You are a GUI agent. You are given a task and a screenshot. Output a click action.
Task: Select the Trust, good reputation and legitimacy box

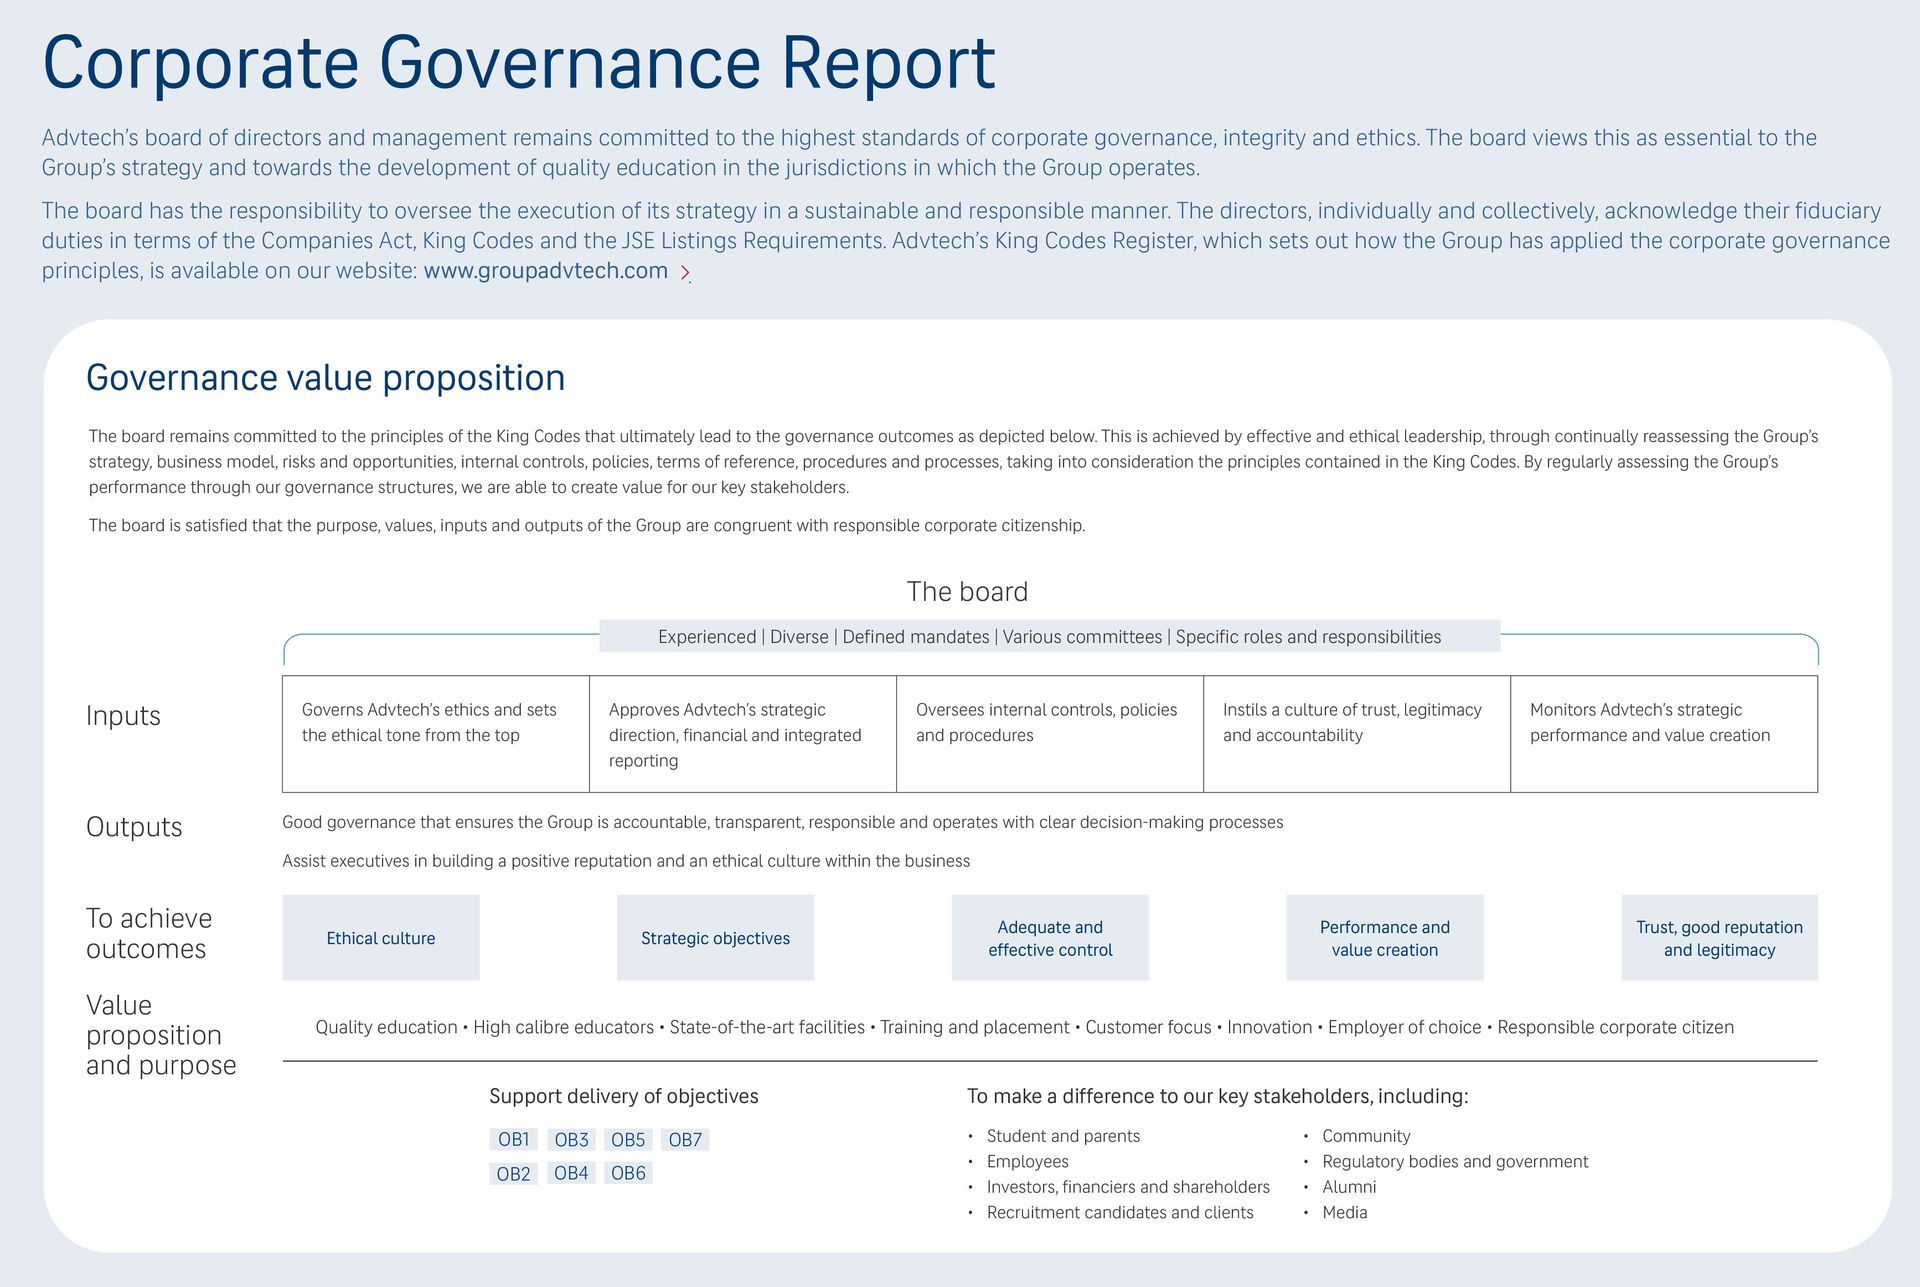click(1719, 938)
